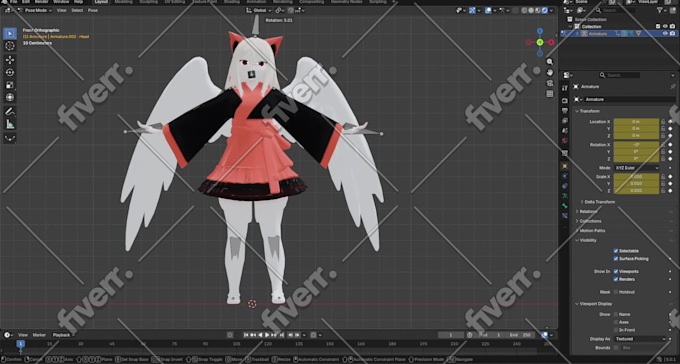Viewport: 680px width, 364px height.
Task: Open the timeline Playback menu
Action: (61, 335)
